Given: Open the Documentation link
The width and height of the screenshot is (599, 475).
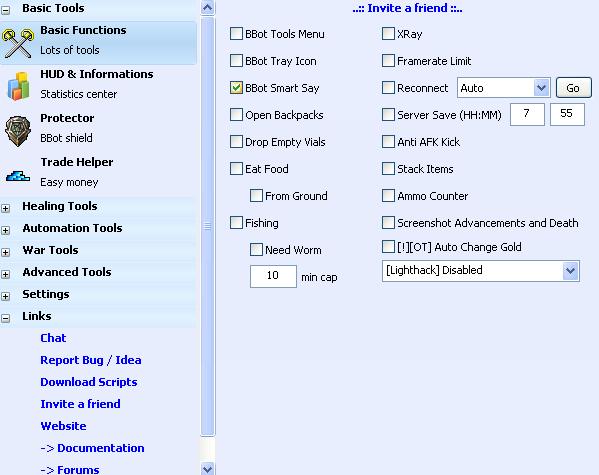Looking at the screenshot, I should coord(100,448).
